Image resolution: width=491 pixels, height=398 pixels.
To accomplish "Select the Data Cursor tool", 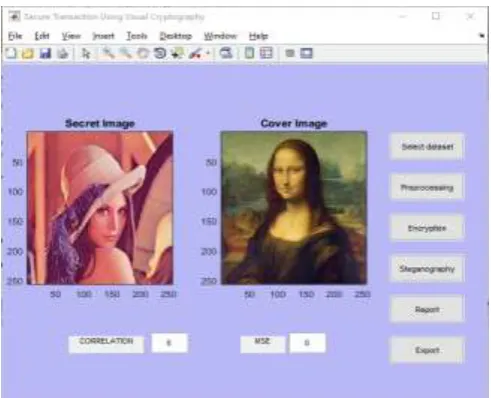I will 177,53.
